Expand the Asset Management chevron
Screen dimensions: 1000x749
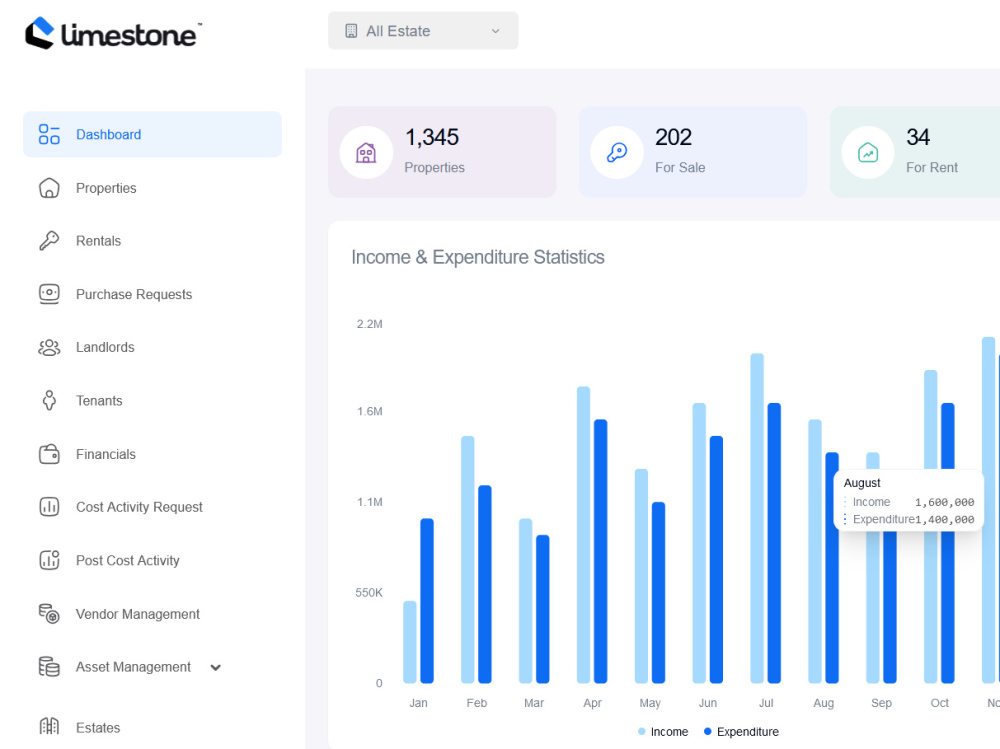pyautogui.click(x=216, y=667)
